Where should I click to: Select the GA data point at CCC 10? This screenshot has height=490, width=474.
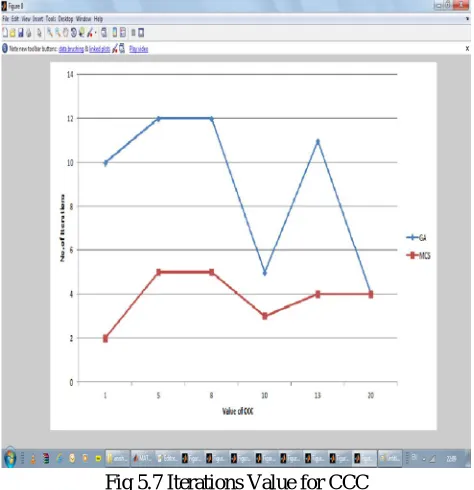tap(265, 273)
